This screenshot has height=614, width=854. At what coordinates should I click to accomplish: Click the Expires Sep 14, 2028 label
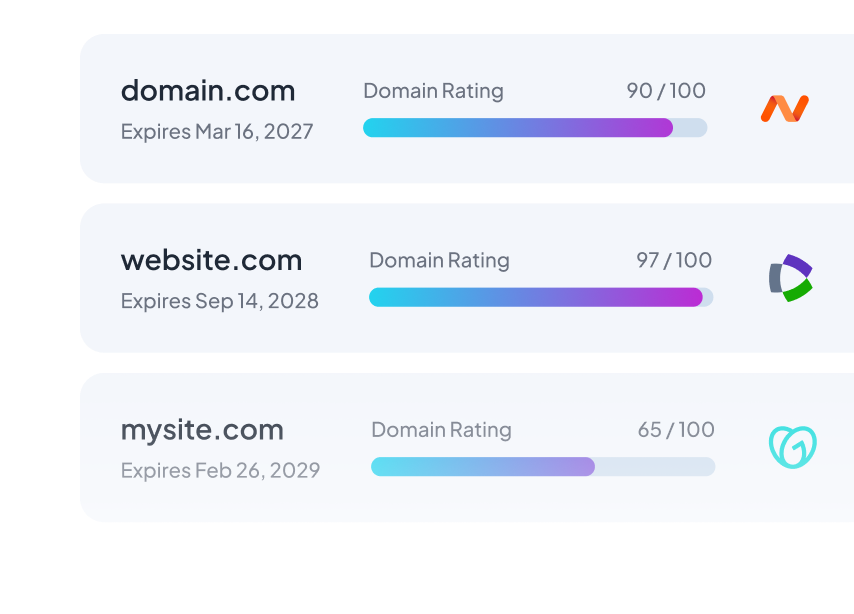(219, 300)
